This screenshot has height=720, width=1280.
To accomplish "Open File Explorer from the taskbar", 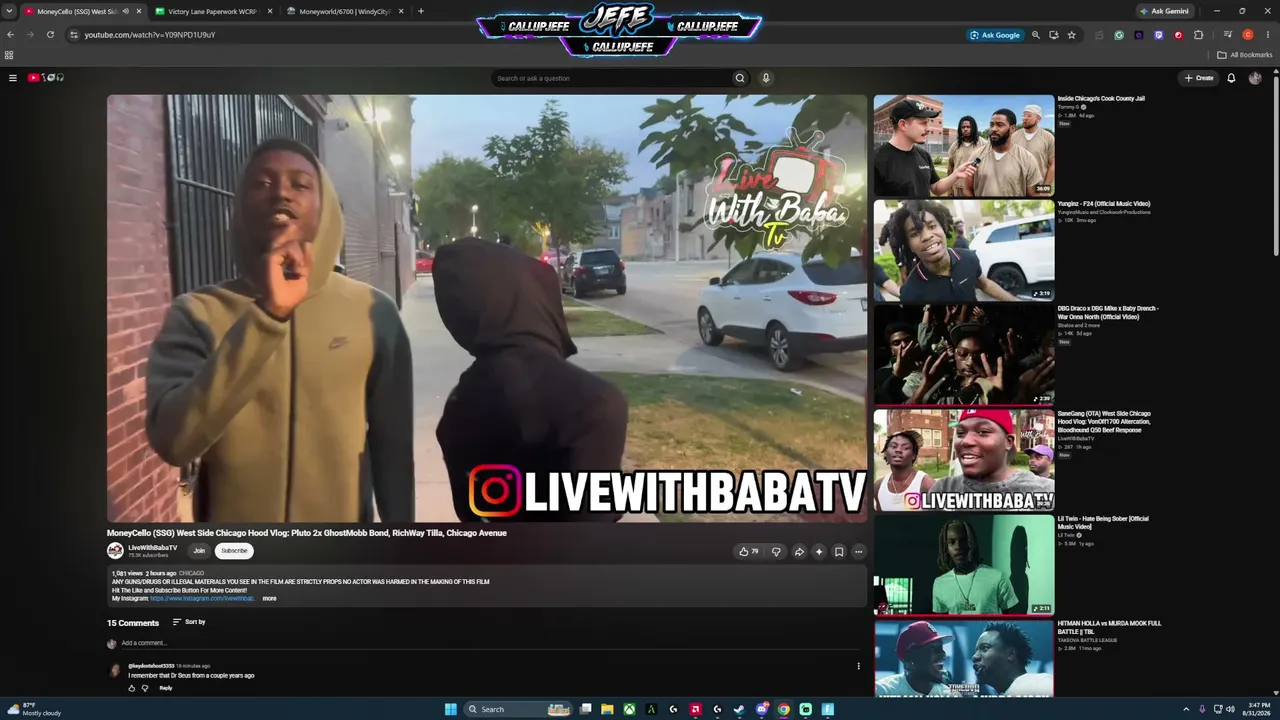I will coord(607,709).
